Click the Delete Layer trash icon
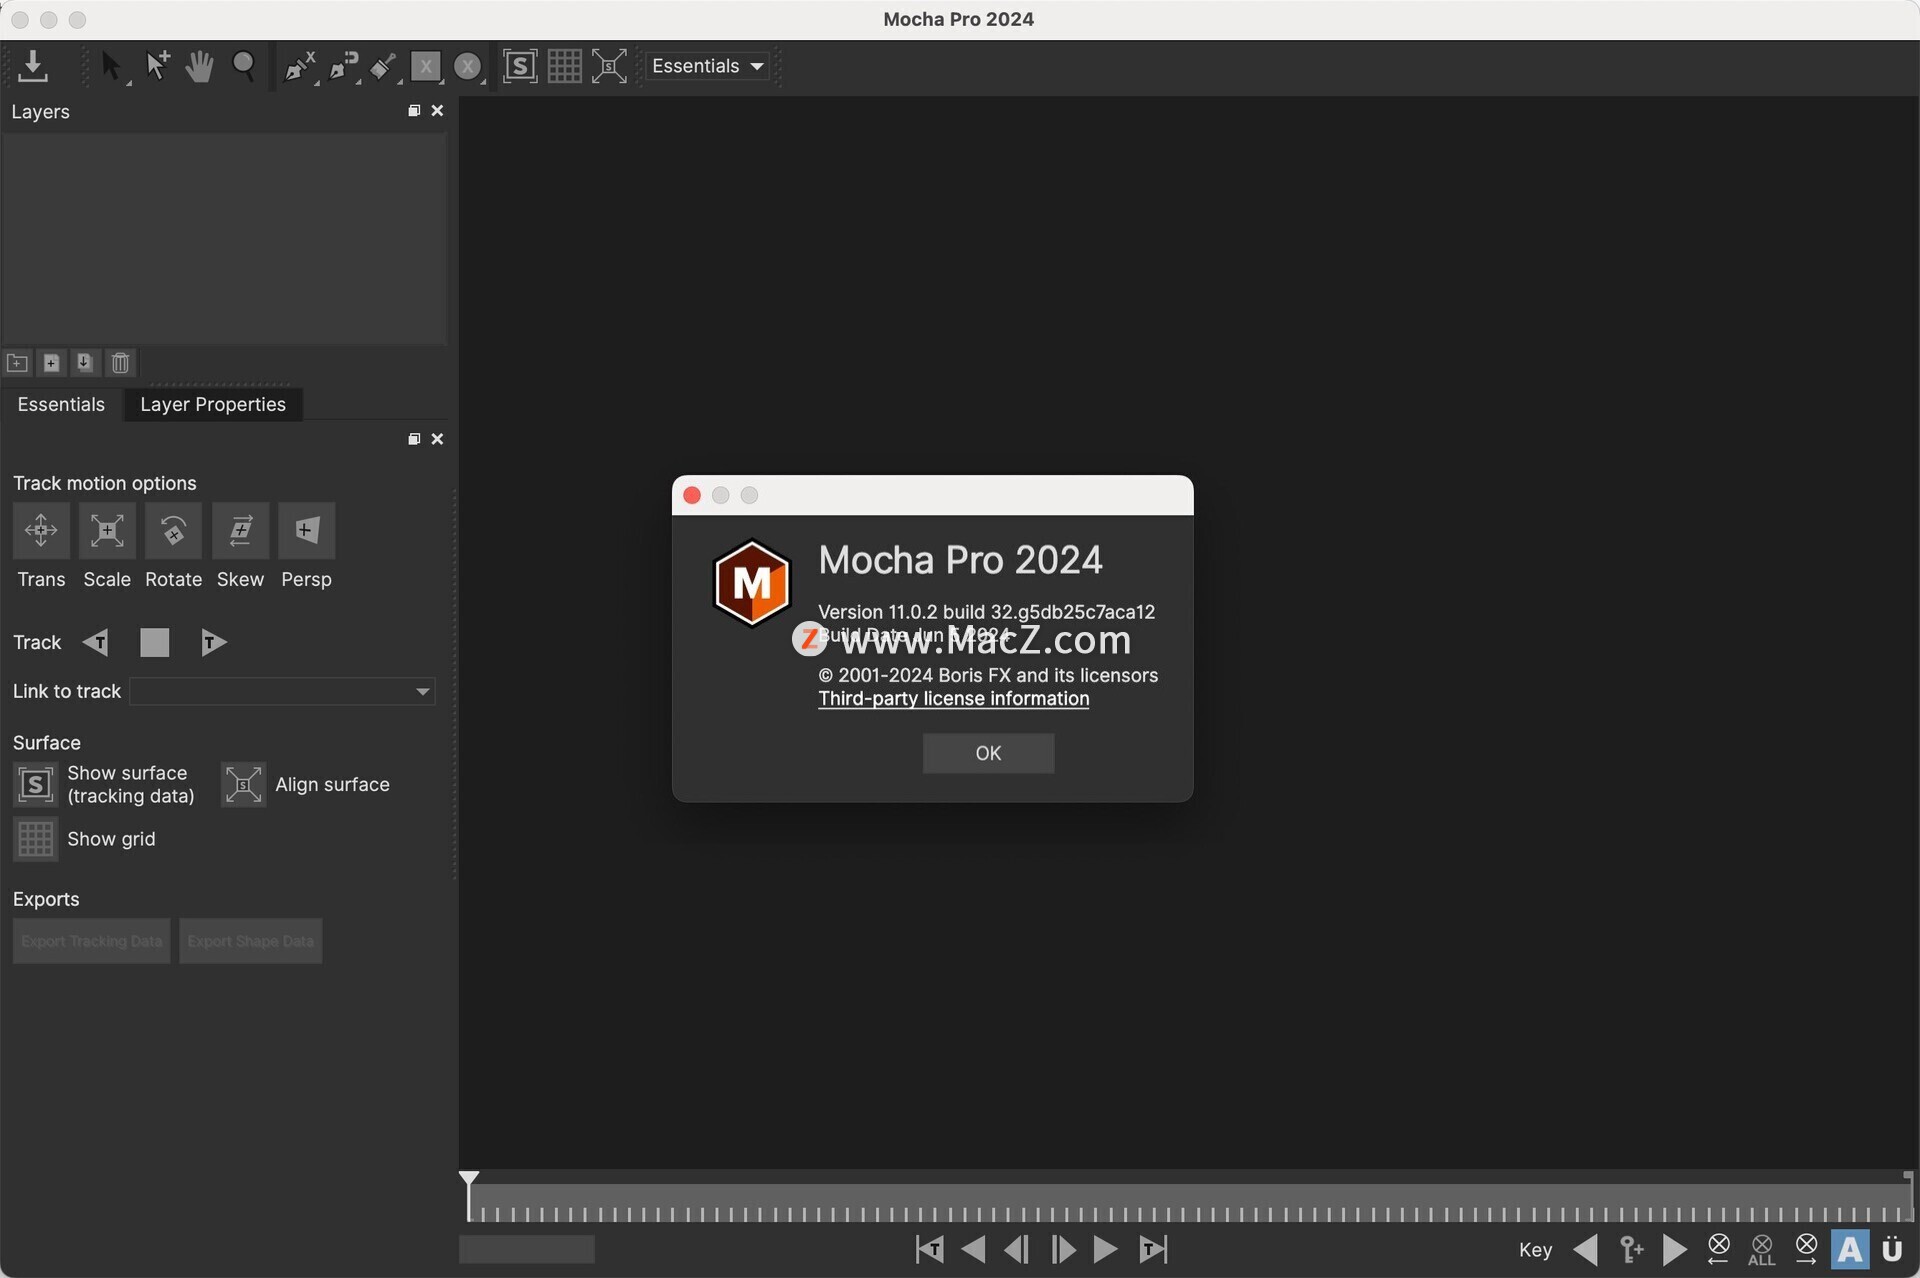The image size is (1920, 1278). click(x=120, y=363)
